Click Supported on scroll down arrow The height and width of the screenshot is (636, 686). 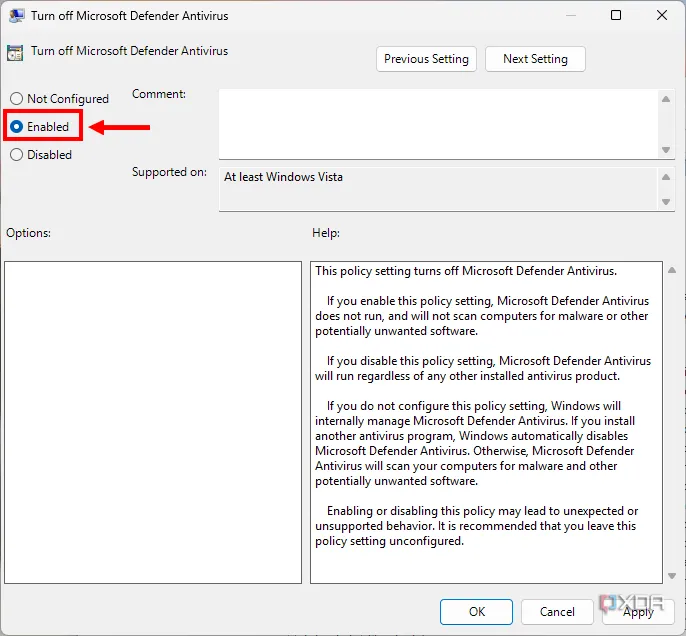(666, 202)
